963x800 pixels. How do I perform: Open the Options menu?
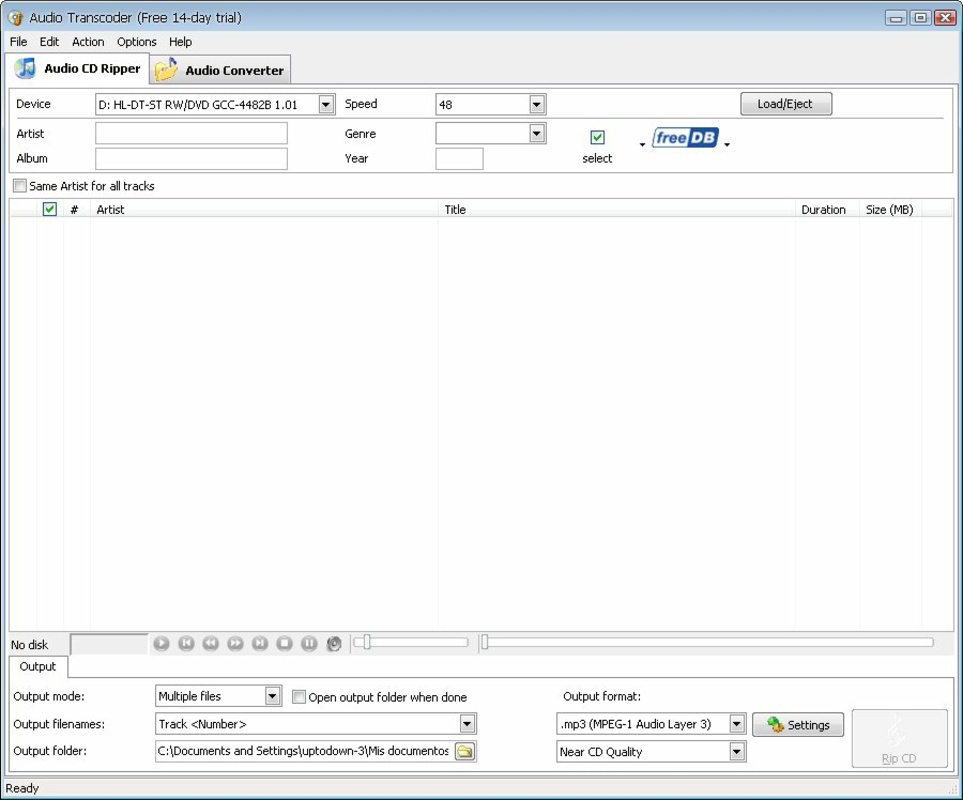[x=136, y=42]
